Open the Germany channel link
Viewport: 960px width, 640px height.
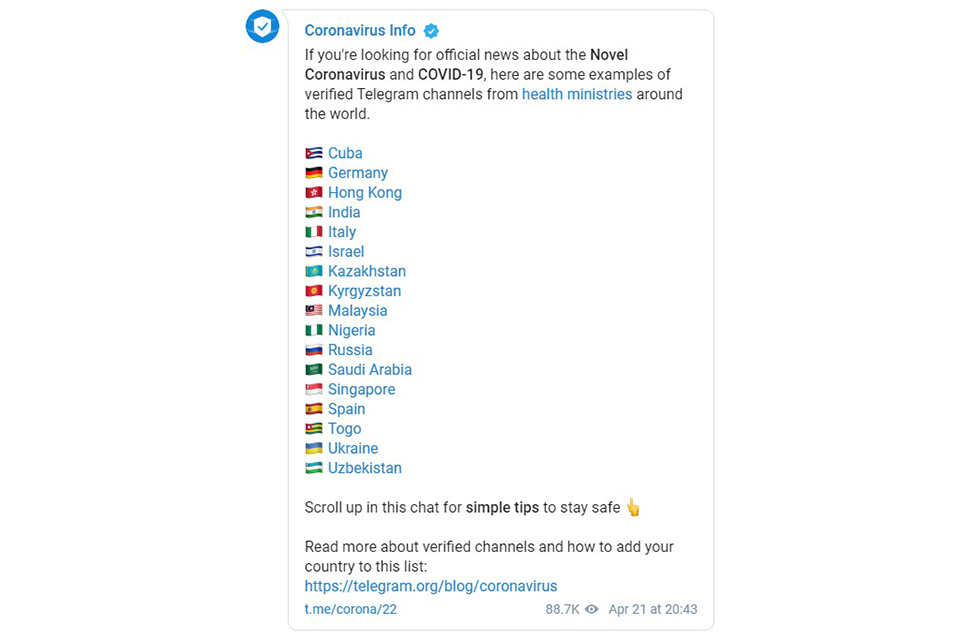pyautogui.click(x=358, y=173)
